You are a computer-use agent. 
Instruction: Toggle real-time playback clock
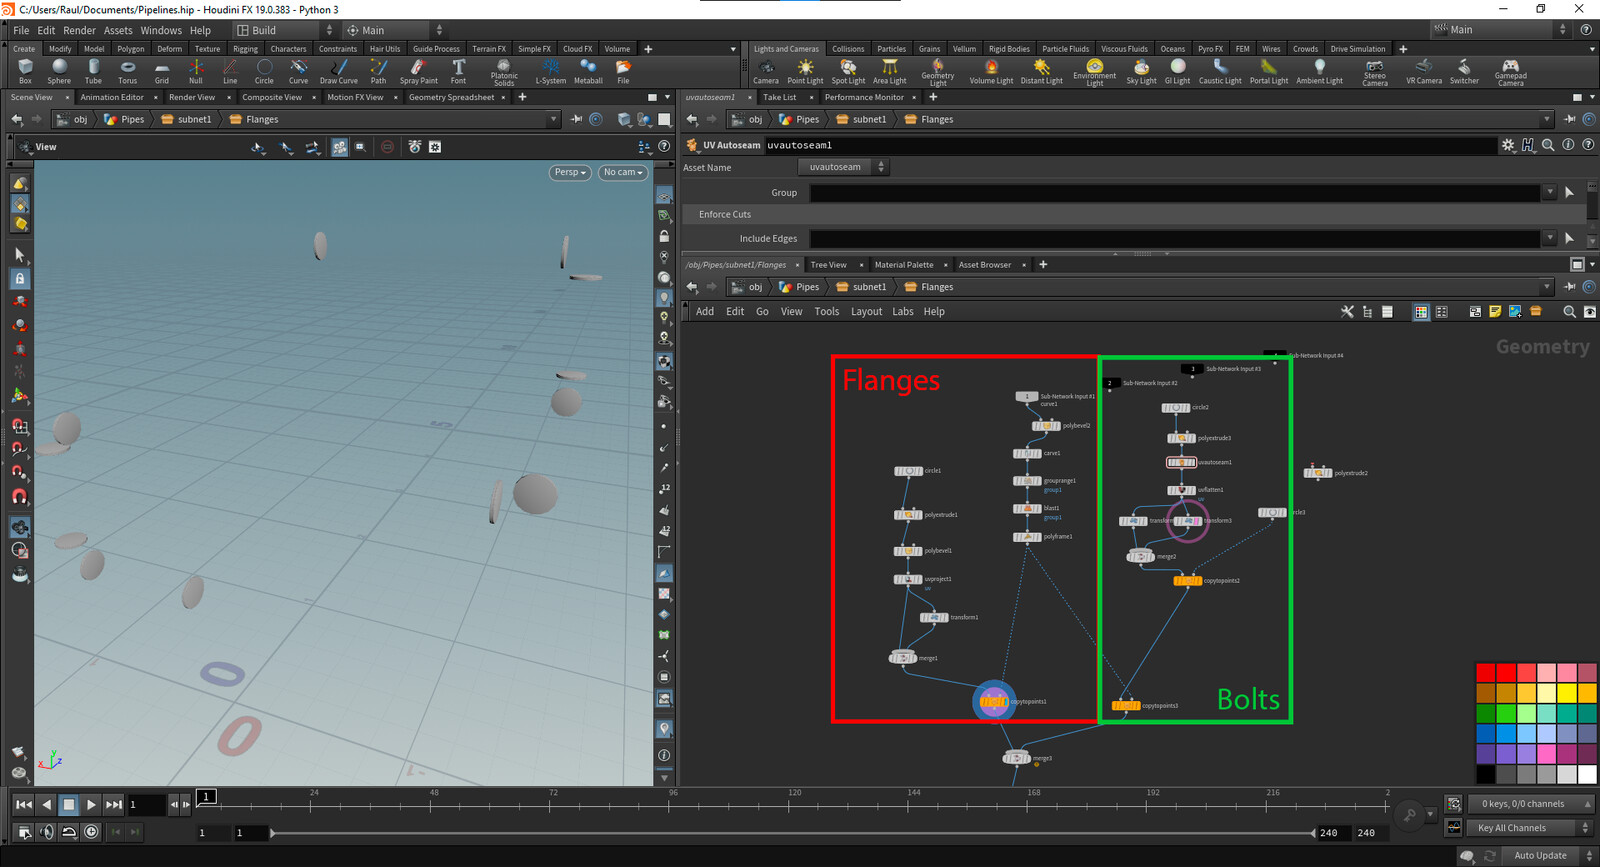[x=91, y=832]
